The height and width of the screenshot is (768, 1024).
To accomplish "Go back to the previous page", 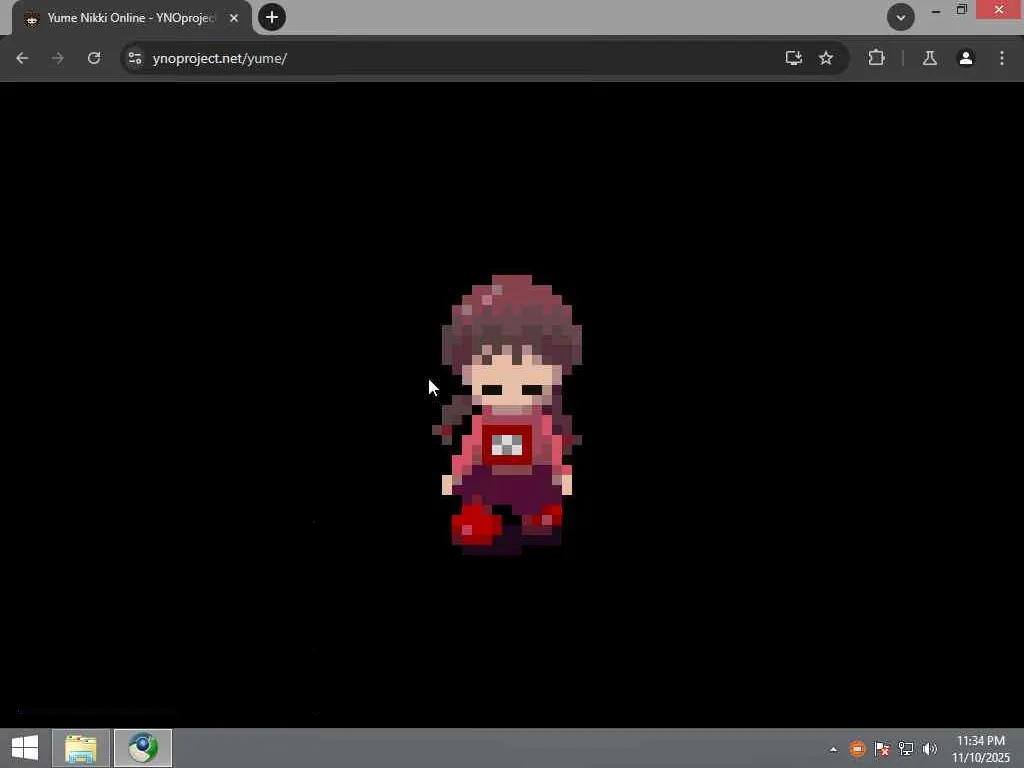I will pos(22,58).
